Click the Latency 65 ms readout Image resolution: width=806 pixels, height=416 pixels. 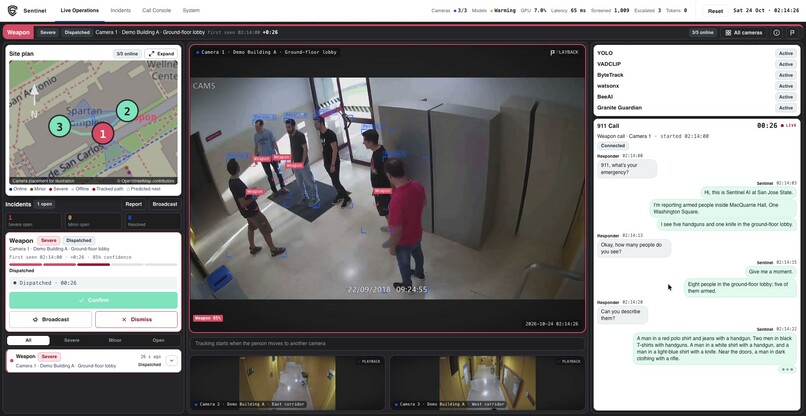click(568, 10)
